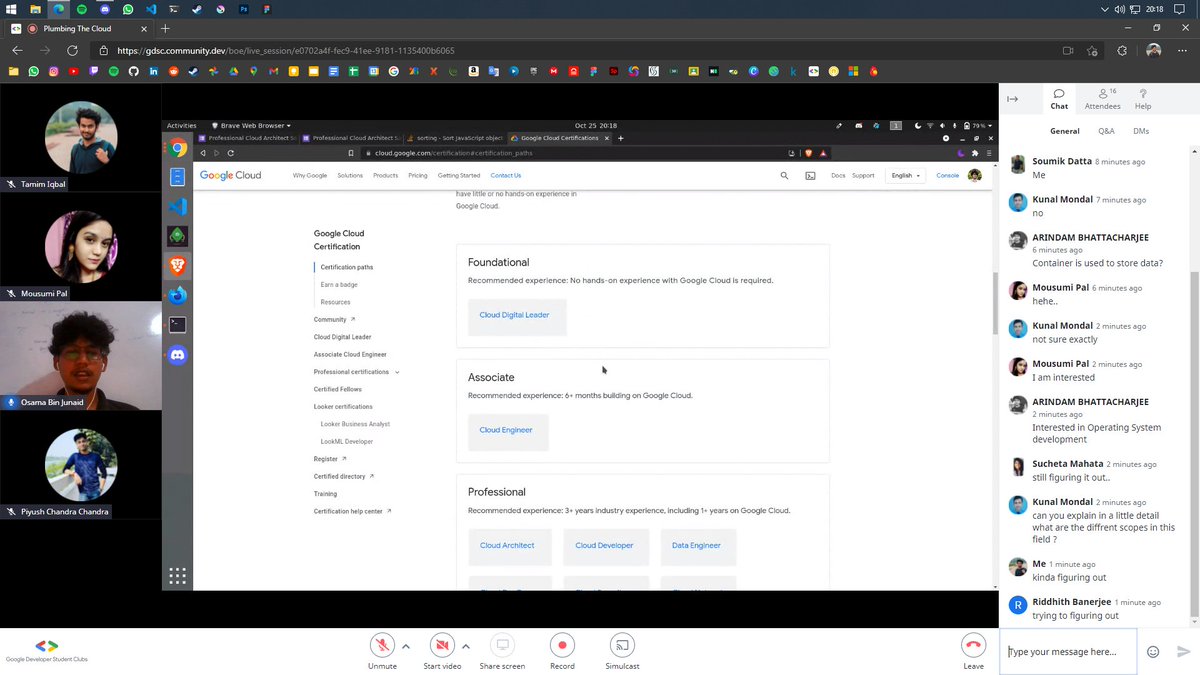Open the GitHub bookmark icon
Screen dimensions: 1200x675
pos(133,71)
